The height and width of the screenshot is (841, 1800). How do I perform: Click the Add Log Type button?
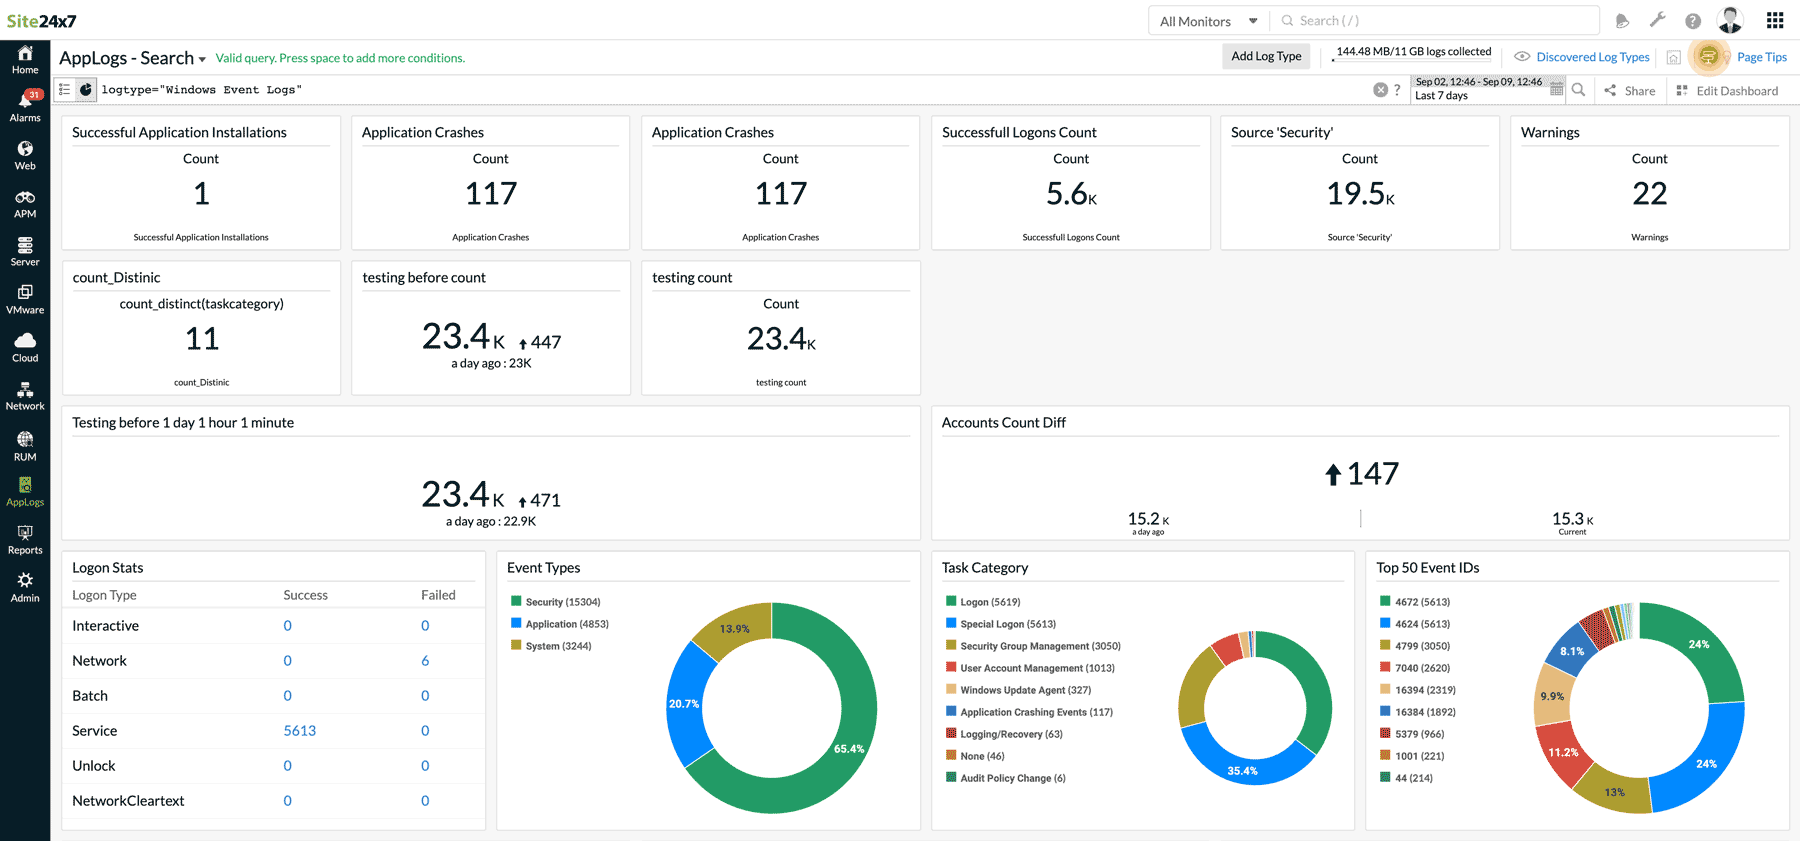click(x=1266, y=56)
